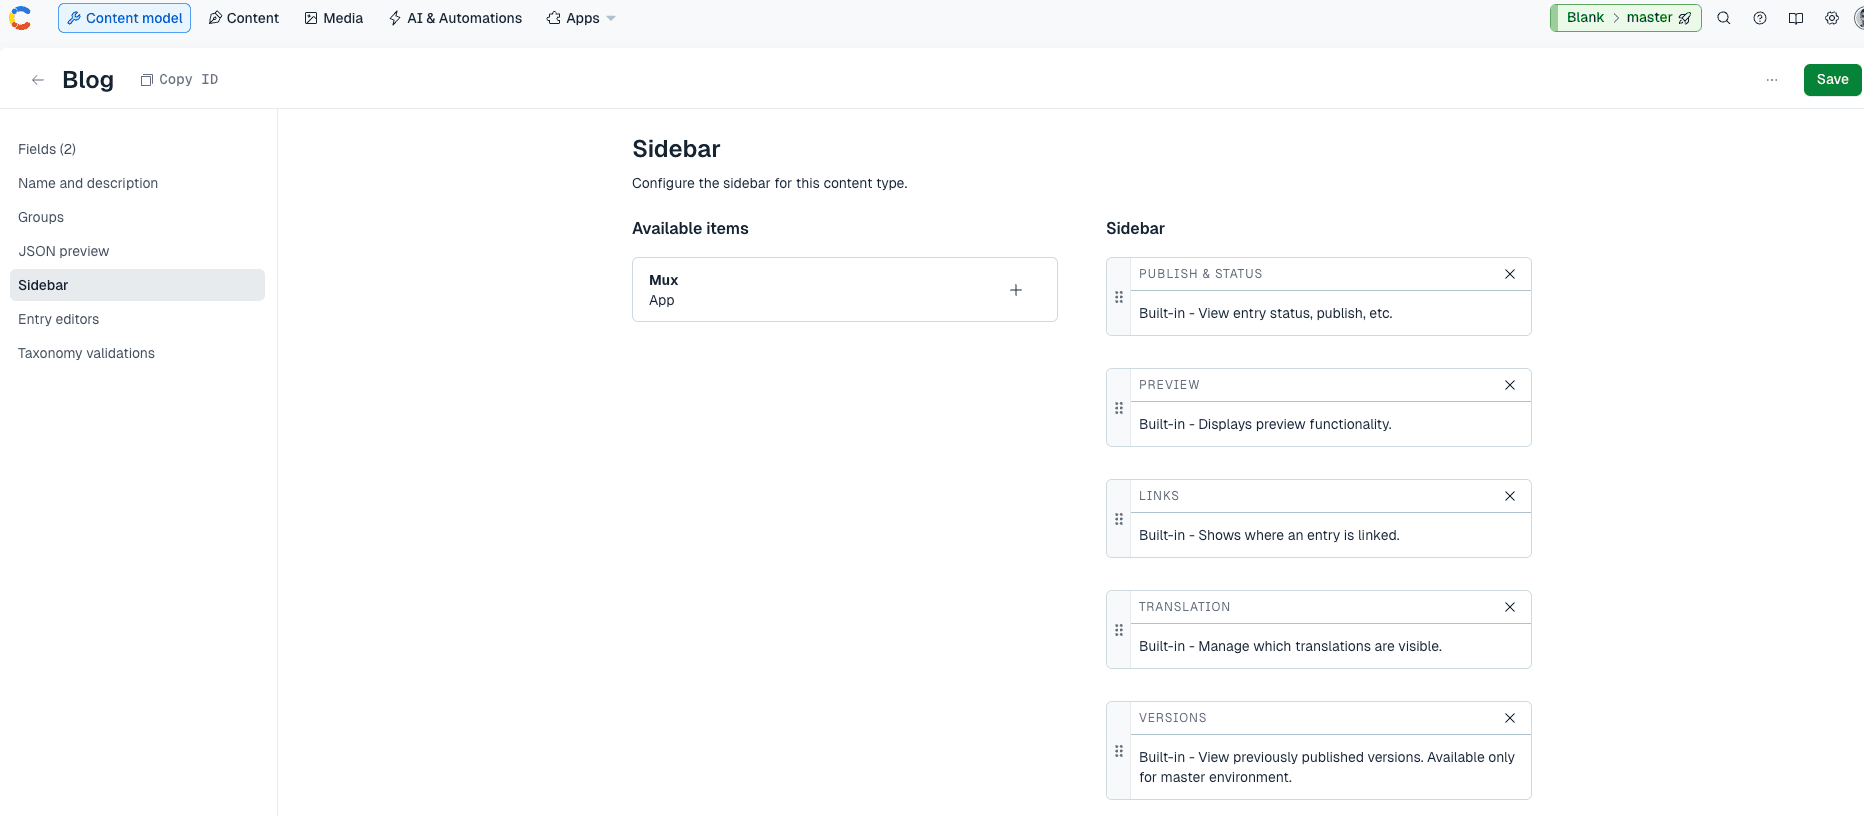Open the three-dots more actions menu
The width and height of the screenshot is (1864, 816).
[x=1772, y=80]
